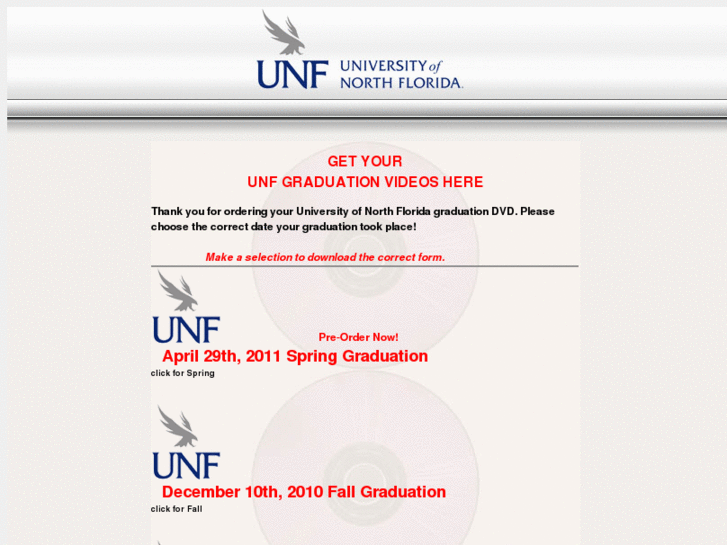Click the University of North Florida header logo
The image size is (727, 545).
(360, 50)
